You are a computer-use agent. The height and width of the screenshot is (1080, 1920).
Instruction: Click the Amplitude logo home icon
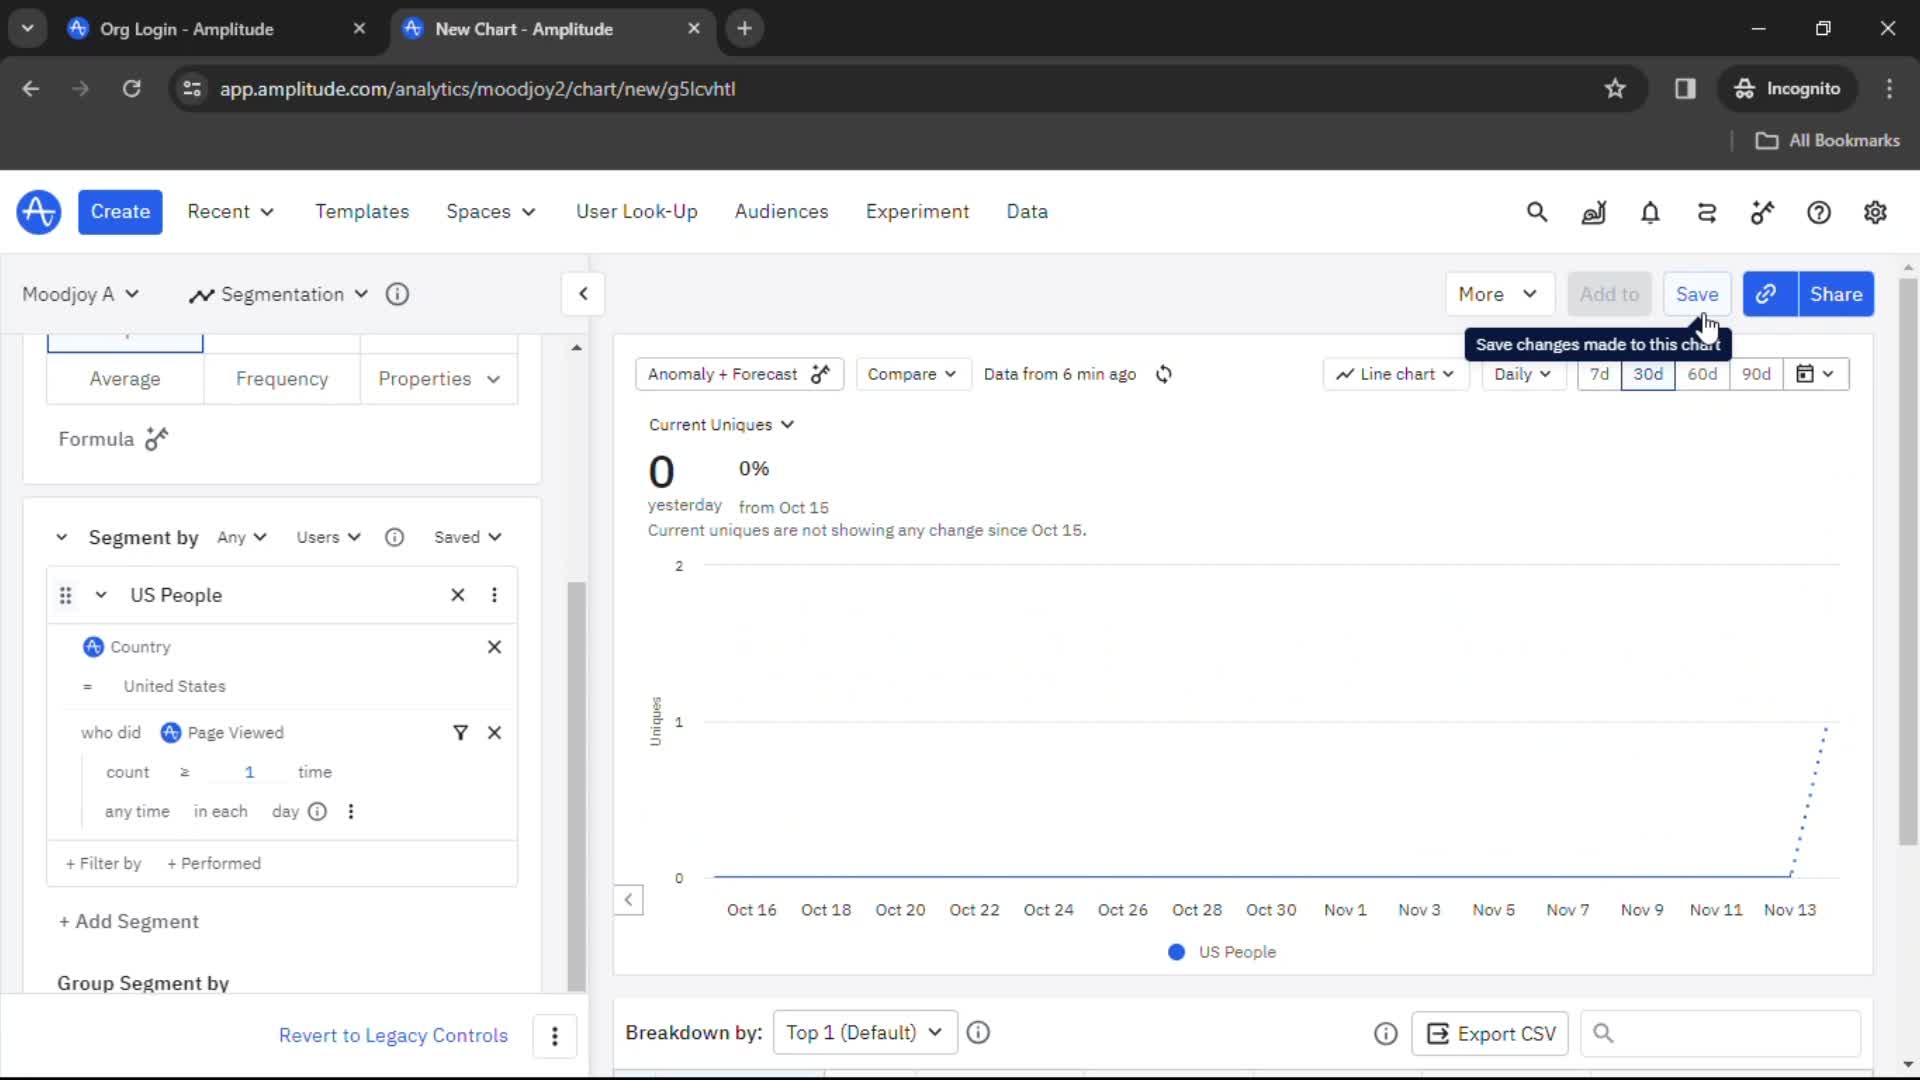[39, 212]
